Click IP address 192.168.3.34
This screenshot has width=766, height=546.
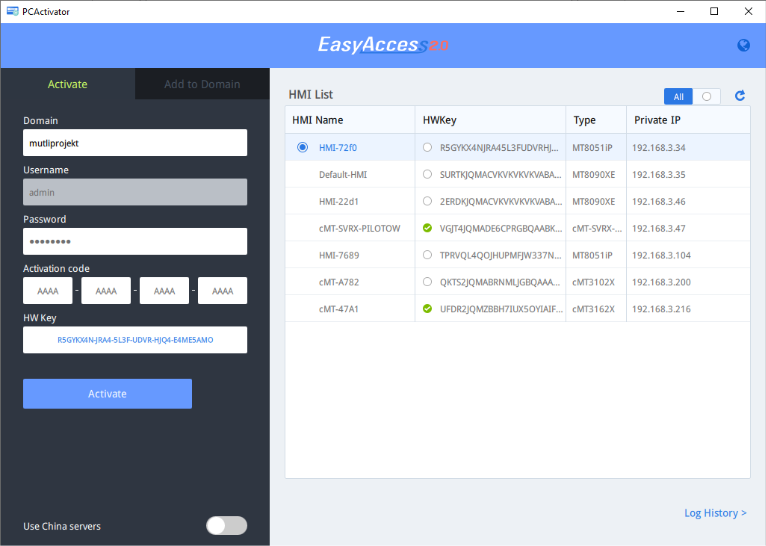pyautogui.click(x=659, y=147)
